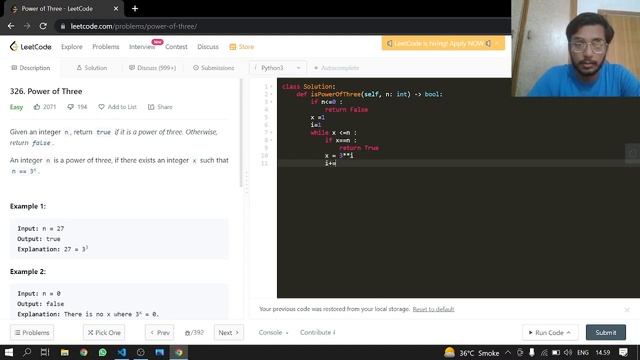Click the LeetCode is hiring banner
640x360 pixels.
(x=443, y=43)
